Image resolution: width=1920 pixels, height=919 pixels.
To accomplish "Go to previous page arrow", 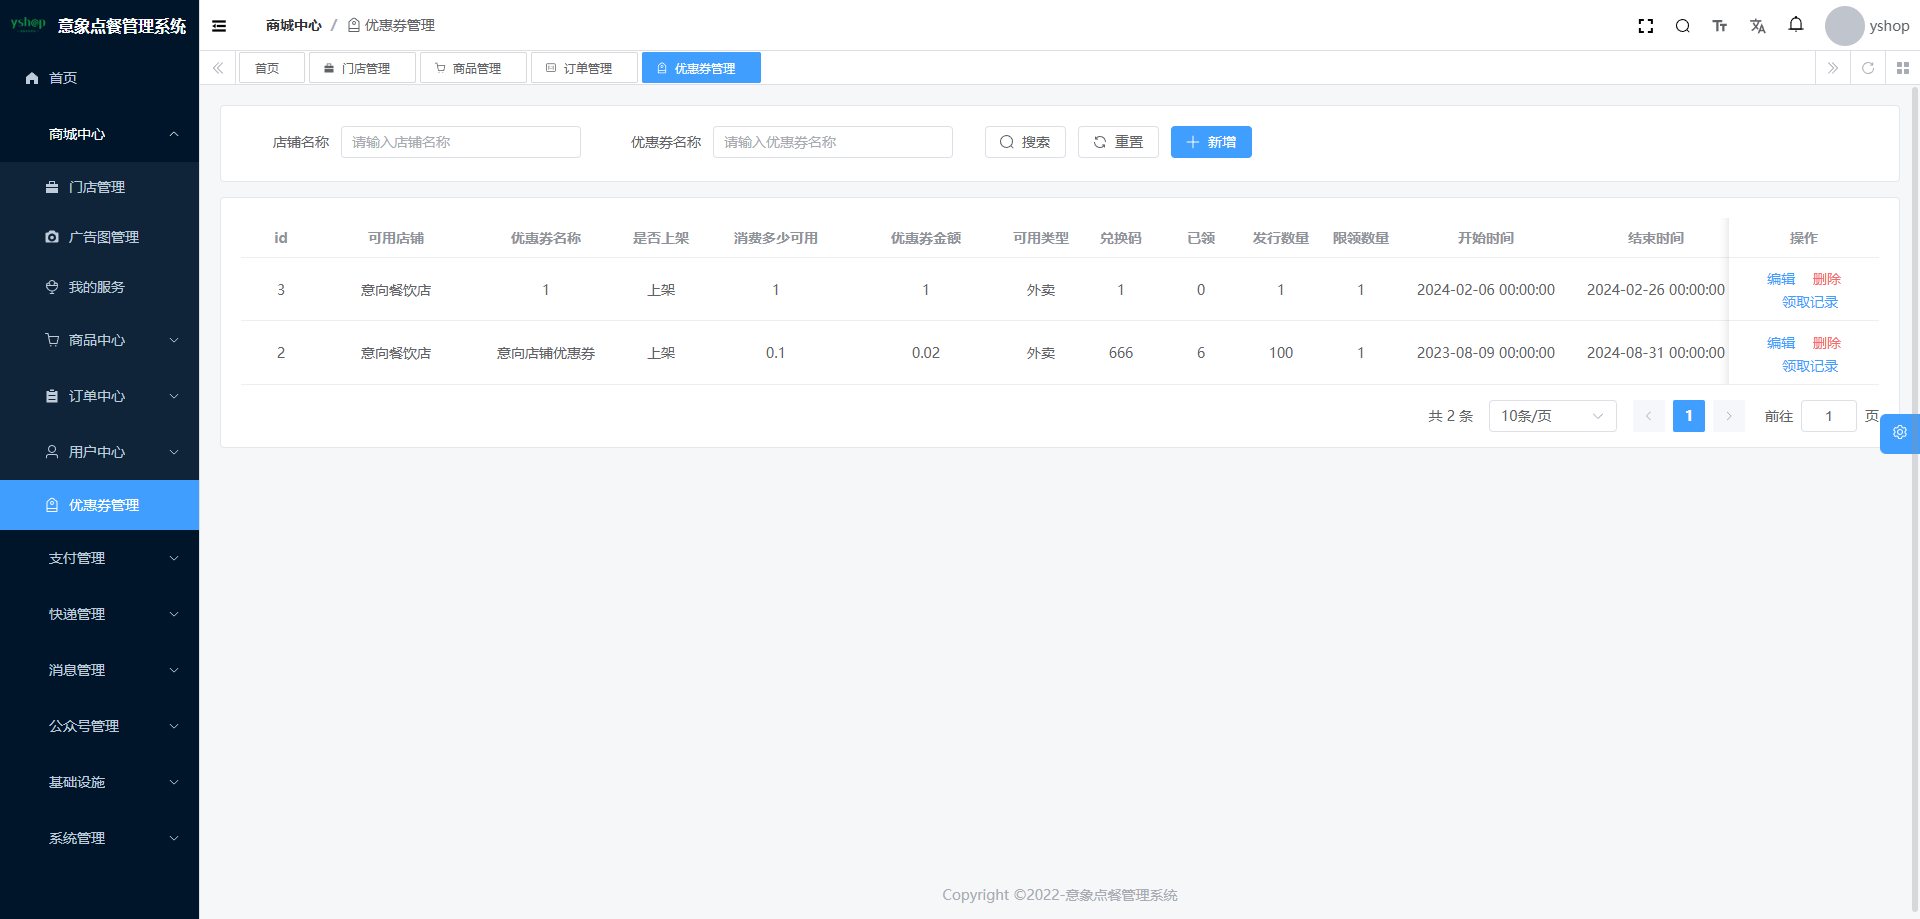I will [x=1649, y=416].
